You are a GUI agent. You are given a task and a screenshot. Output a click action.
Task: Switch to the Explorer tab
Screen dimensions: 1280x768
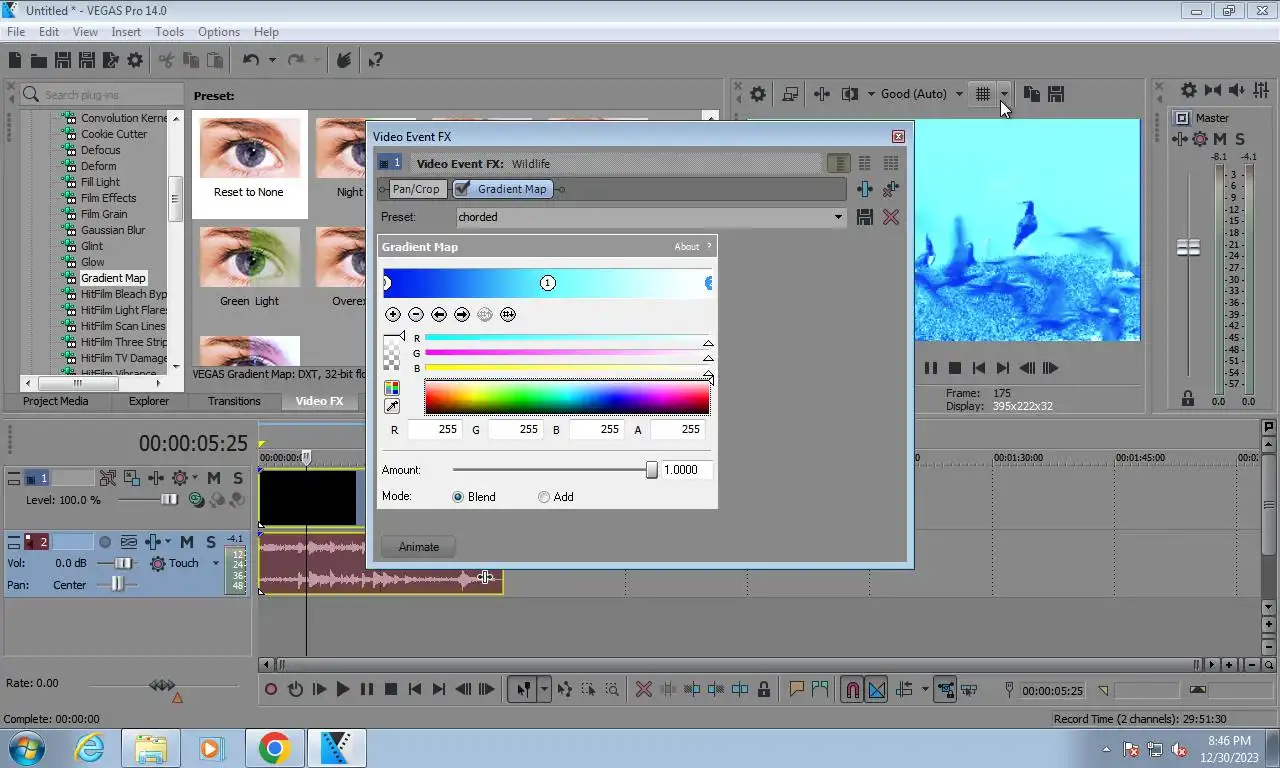coord(149,401)
